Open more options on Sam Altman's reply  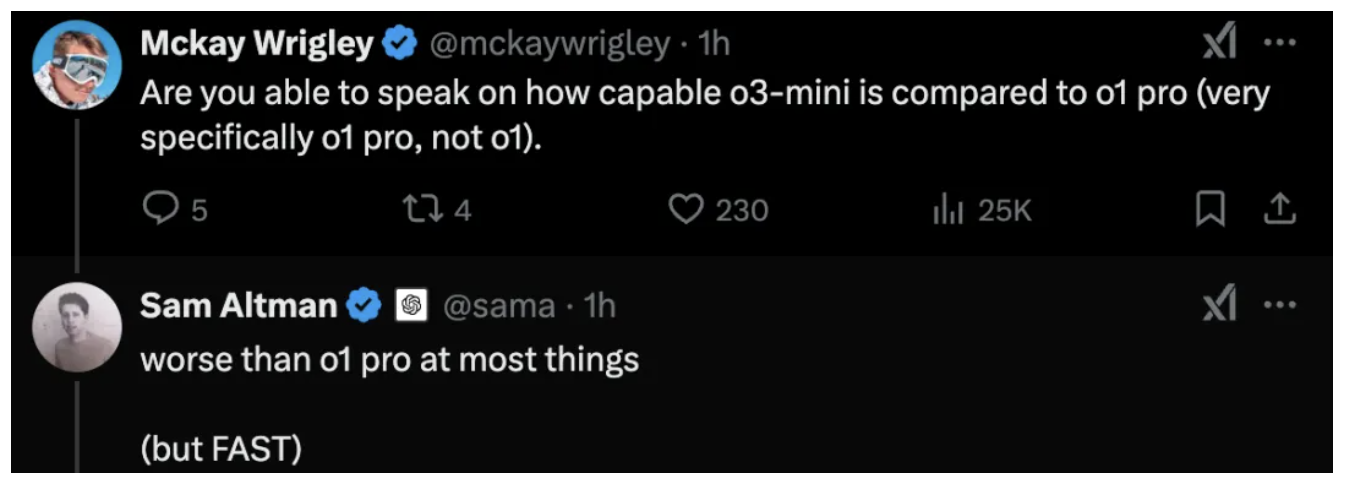[1280, 305]
